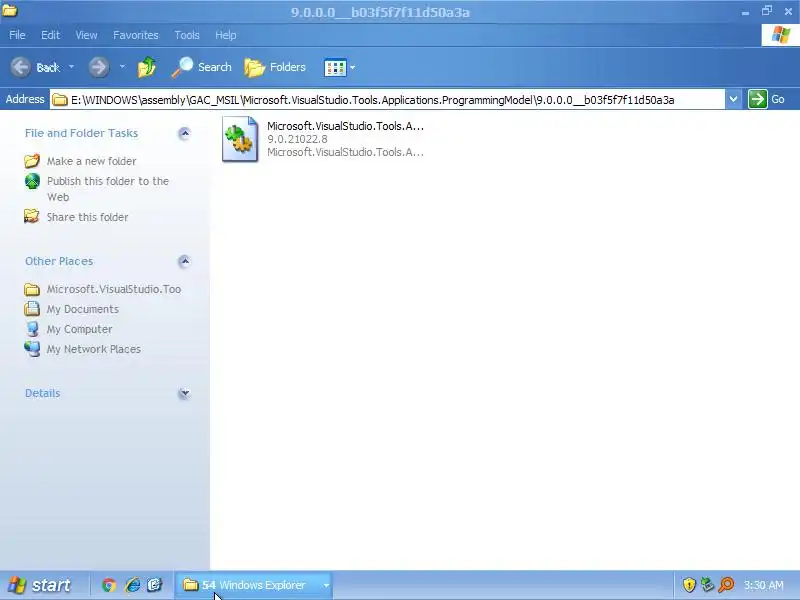The image size is (800, 600).
Task: Open the Help menu
Action: click(x=226, y=35)
